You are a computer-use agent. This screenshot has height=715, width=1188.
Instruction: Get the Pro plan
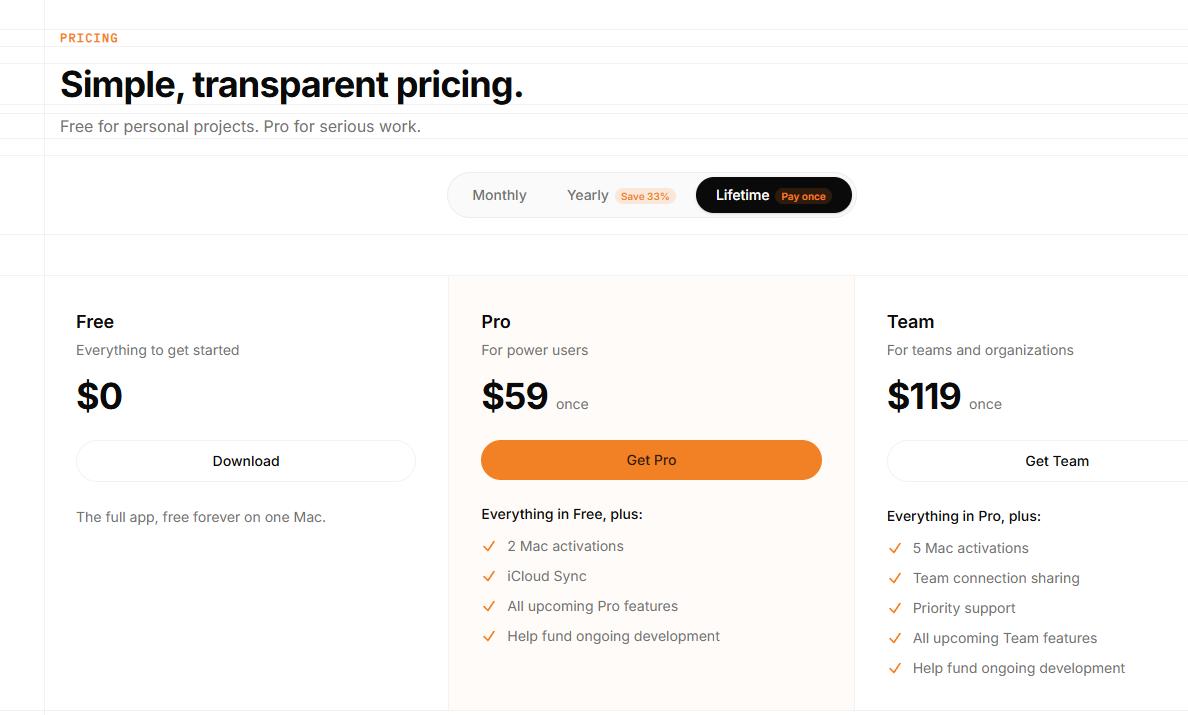pyautogui.click(x=651, y=460)
